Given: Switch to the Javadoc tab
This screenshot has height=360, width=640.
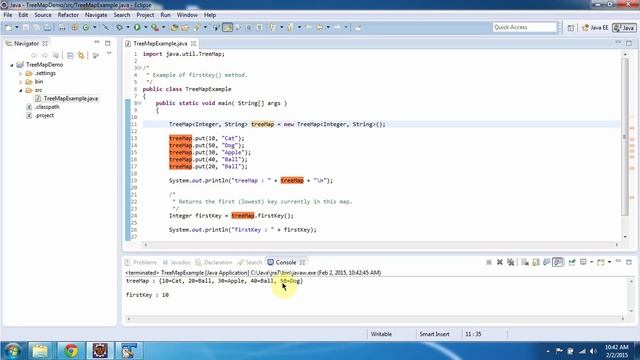Looking at the screenshot, I should (x=176, y=262).
